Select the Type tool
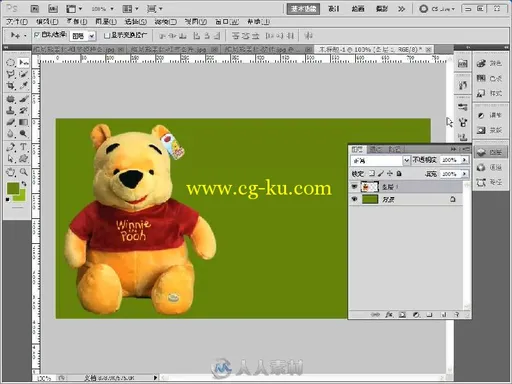This screenshot has height=384, width=512. 23,147
